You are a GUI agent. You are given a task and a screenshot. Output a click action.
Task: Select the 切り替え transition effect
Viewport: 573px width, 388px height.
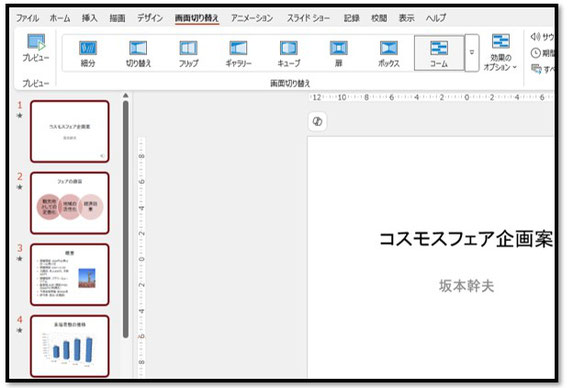[x=138, y=53]
